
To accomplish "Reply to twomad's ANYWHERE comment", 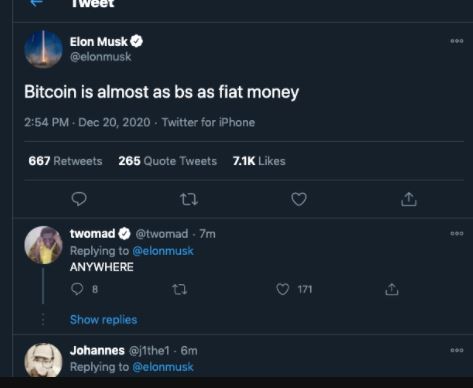I will tap(77, 289).
